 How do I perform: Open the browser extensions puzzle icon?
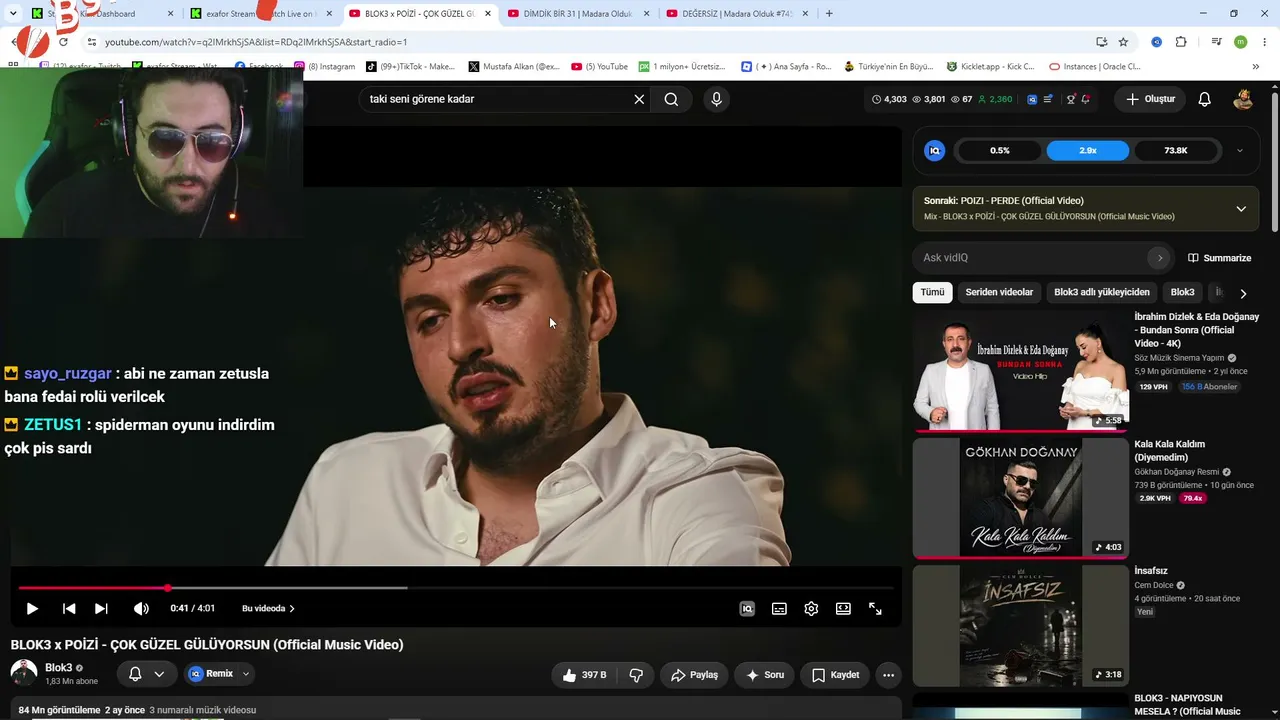coord(1181,42)
